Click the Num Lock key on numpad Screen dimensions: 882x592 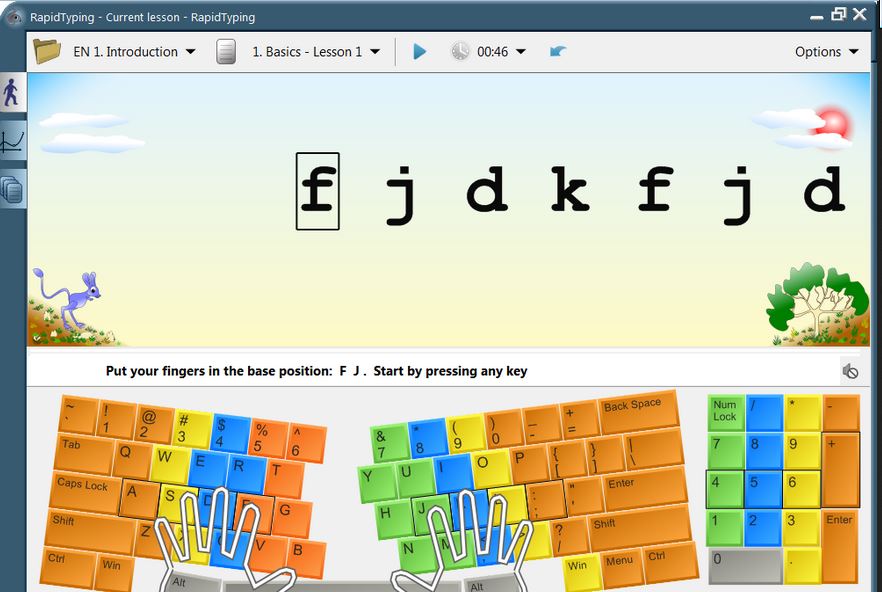(726, 413)
